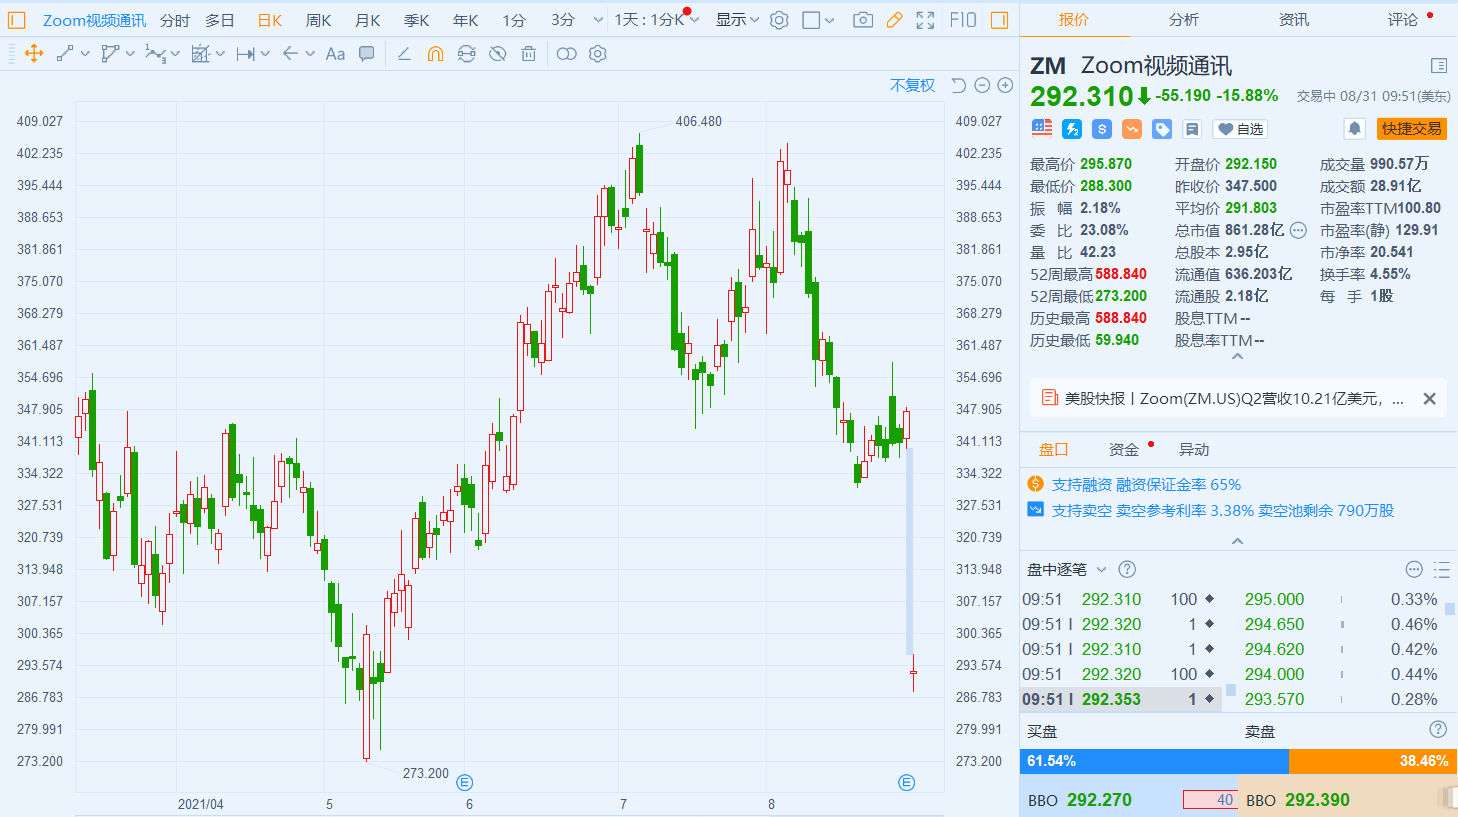Click the blue lightning Level 2 badge
This screenshot has width=1458, height=817.
coord(1072,129)
